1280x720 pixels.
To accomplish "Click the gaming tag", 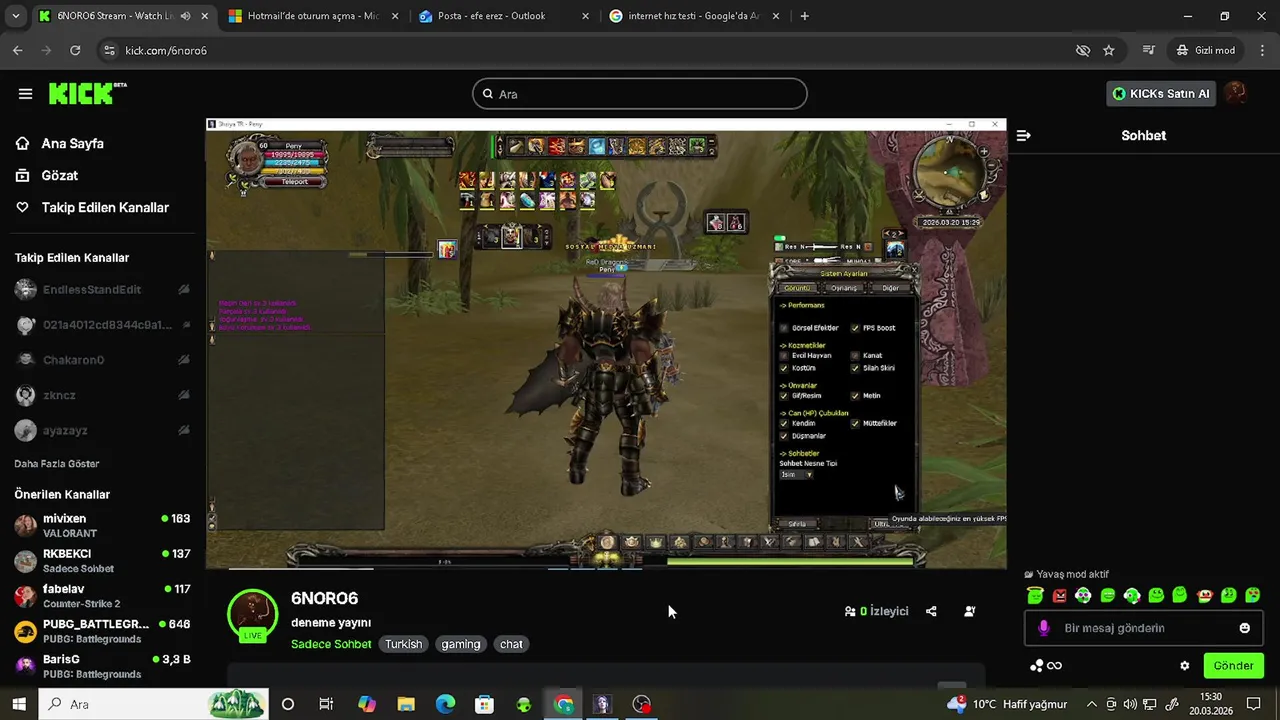I will 461,644.
